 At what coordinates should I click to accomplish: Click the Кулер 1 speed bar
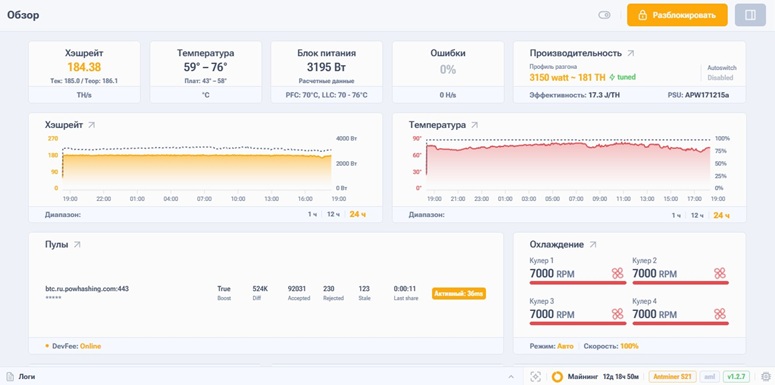[578, 283]
